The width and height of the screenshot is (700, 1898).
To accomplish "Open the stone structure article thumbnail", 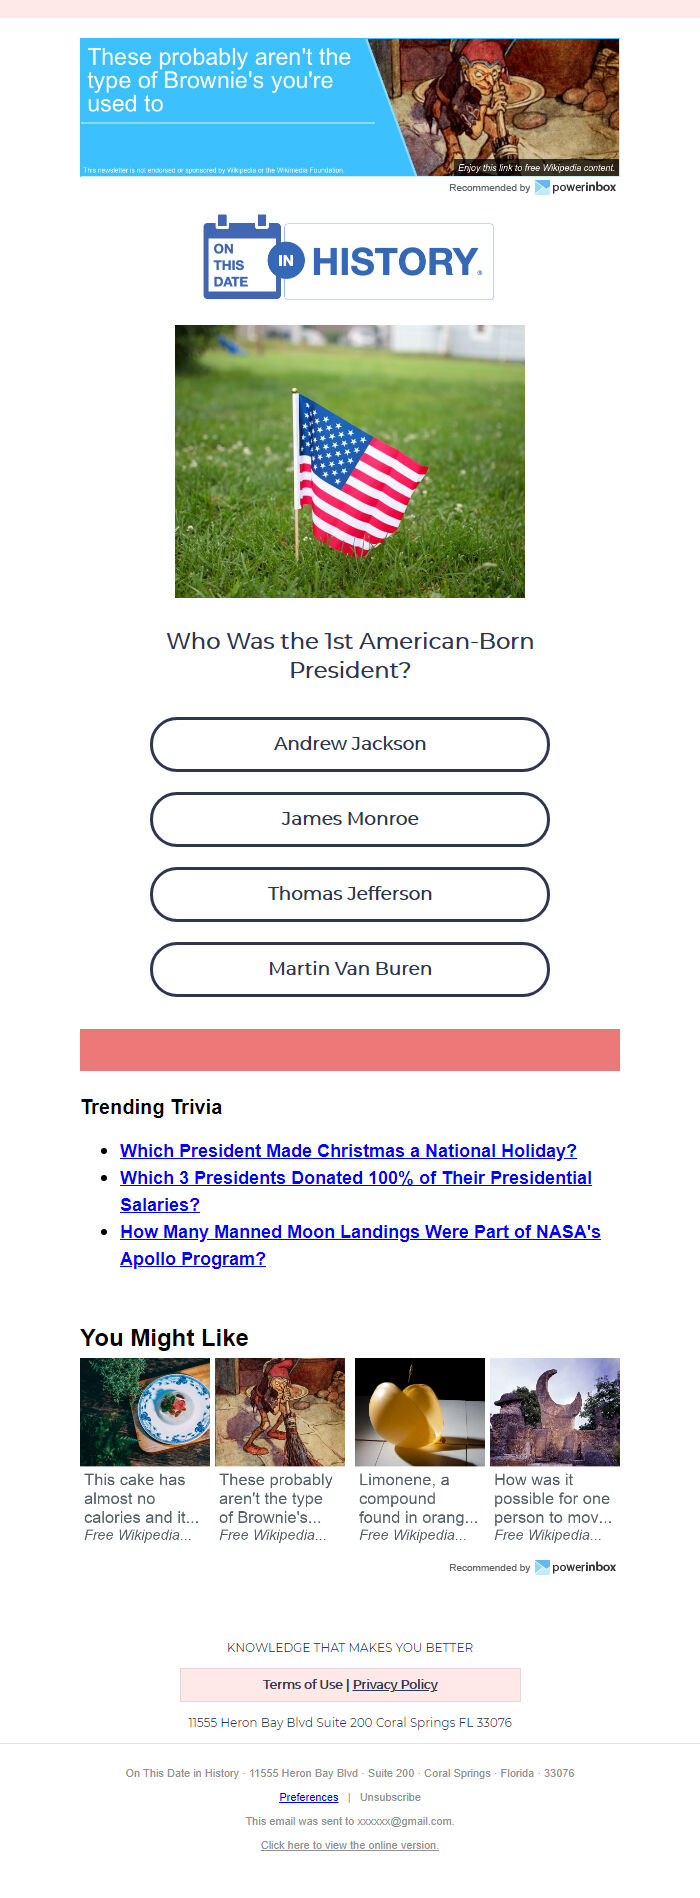I will click(x=555, y=1412).
